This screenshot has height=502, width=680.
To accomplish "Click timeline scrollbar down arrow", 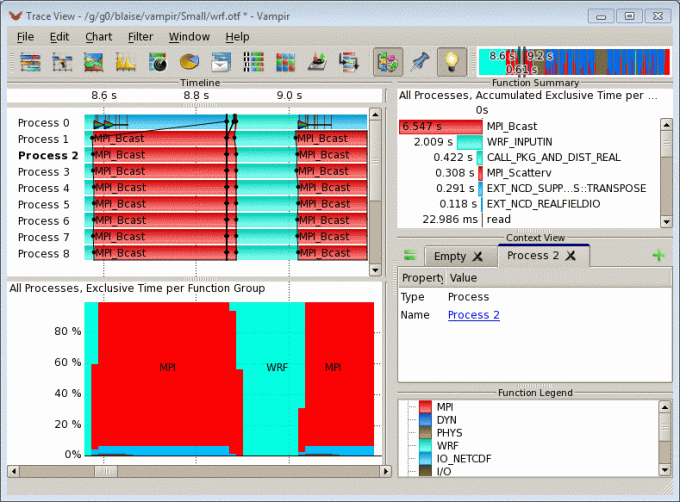I will point(375,271).
